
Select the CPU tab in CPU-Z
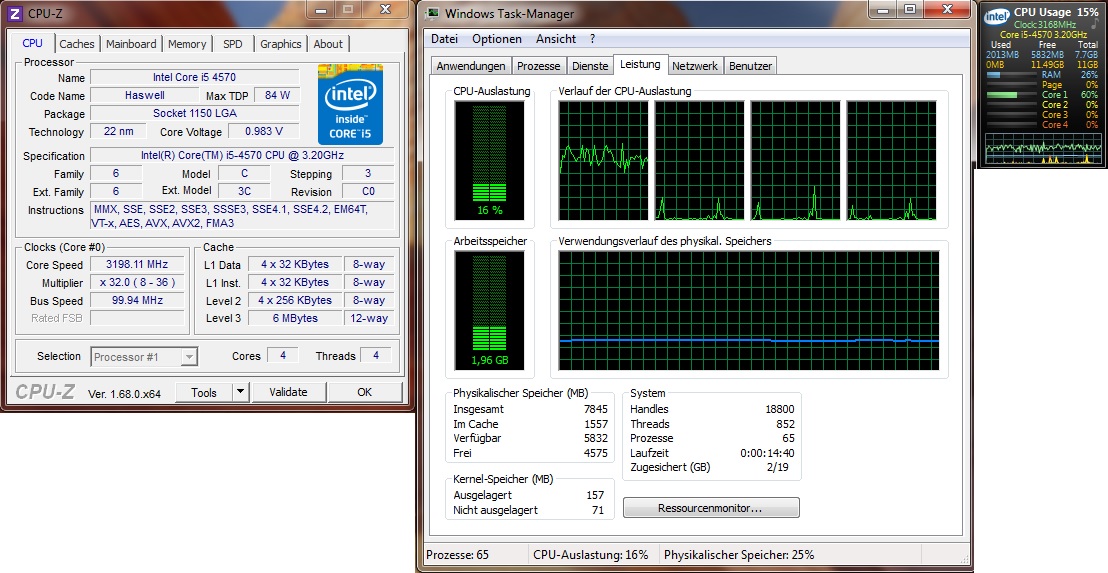pyautogui.click(x=33, y=43)
